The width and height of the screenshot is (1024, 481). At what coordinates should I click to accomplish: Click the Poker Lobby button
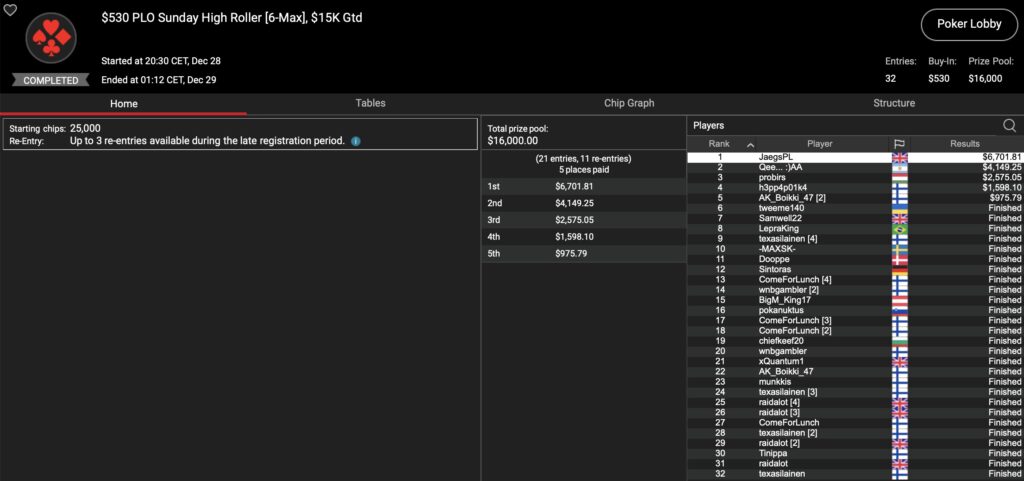coord(963,25)
